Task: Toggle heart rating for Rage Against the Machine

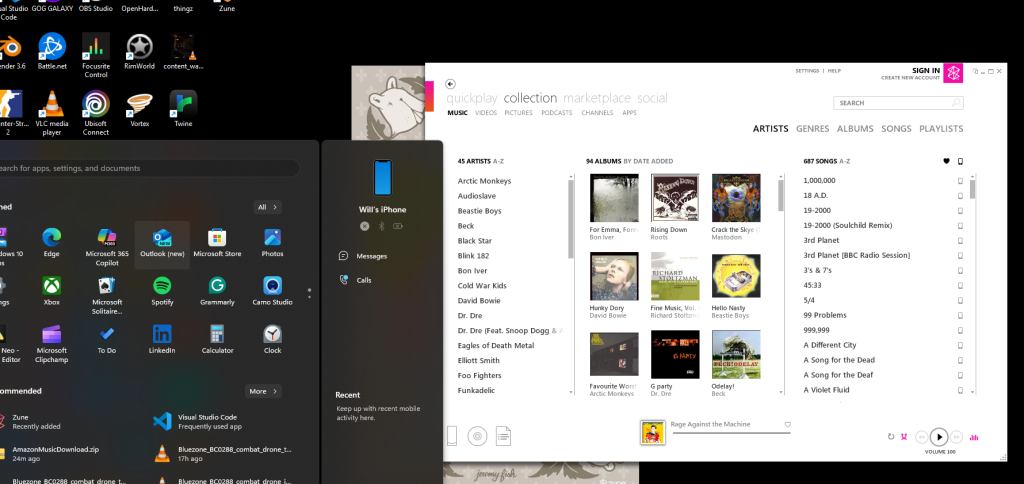Action: (788, 425)
